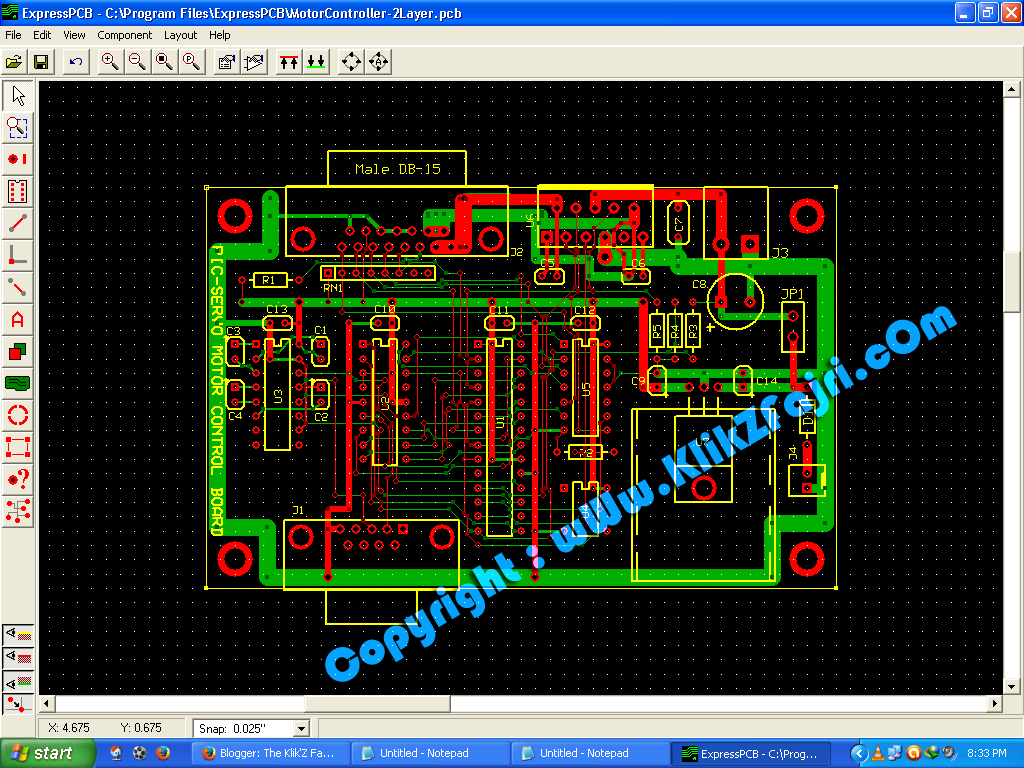
Task: Switch to second Untitled - Notepad taskbar button
Action: point(590,754)
